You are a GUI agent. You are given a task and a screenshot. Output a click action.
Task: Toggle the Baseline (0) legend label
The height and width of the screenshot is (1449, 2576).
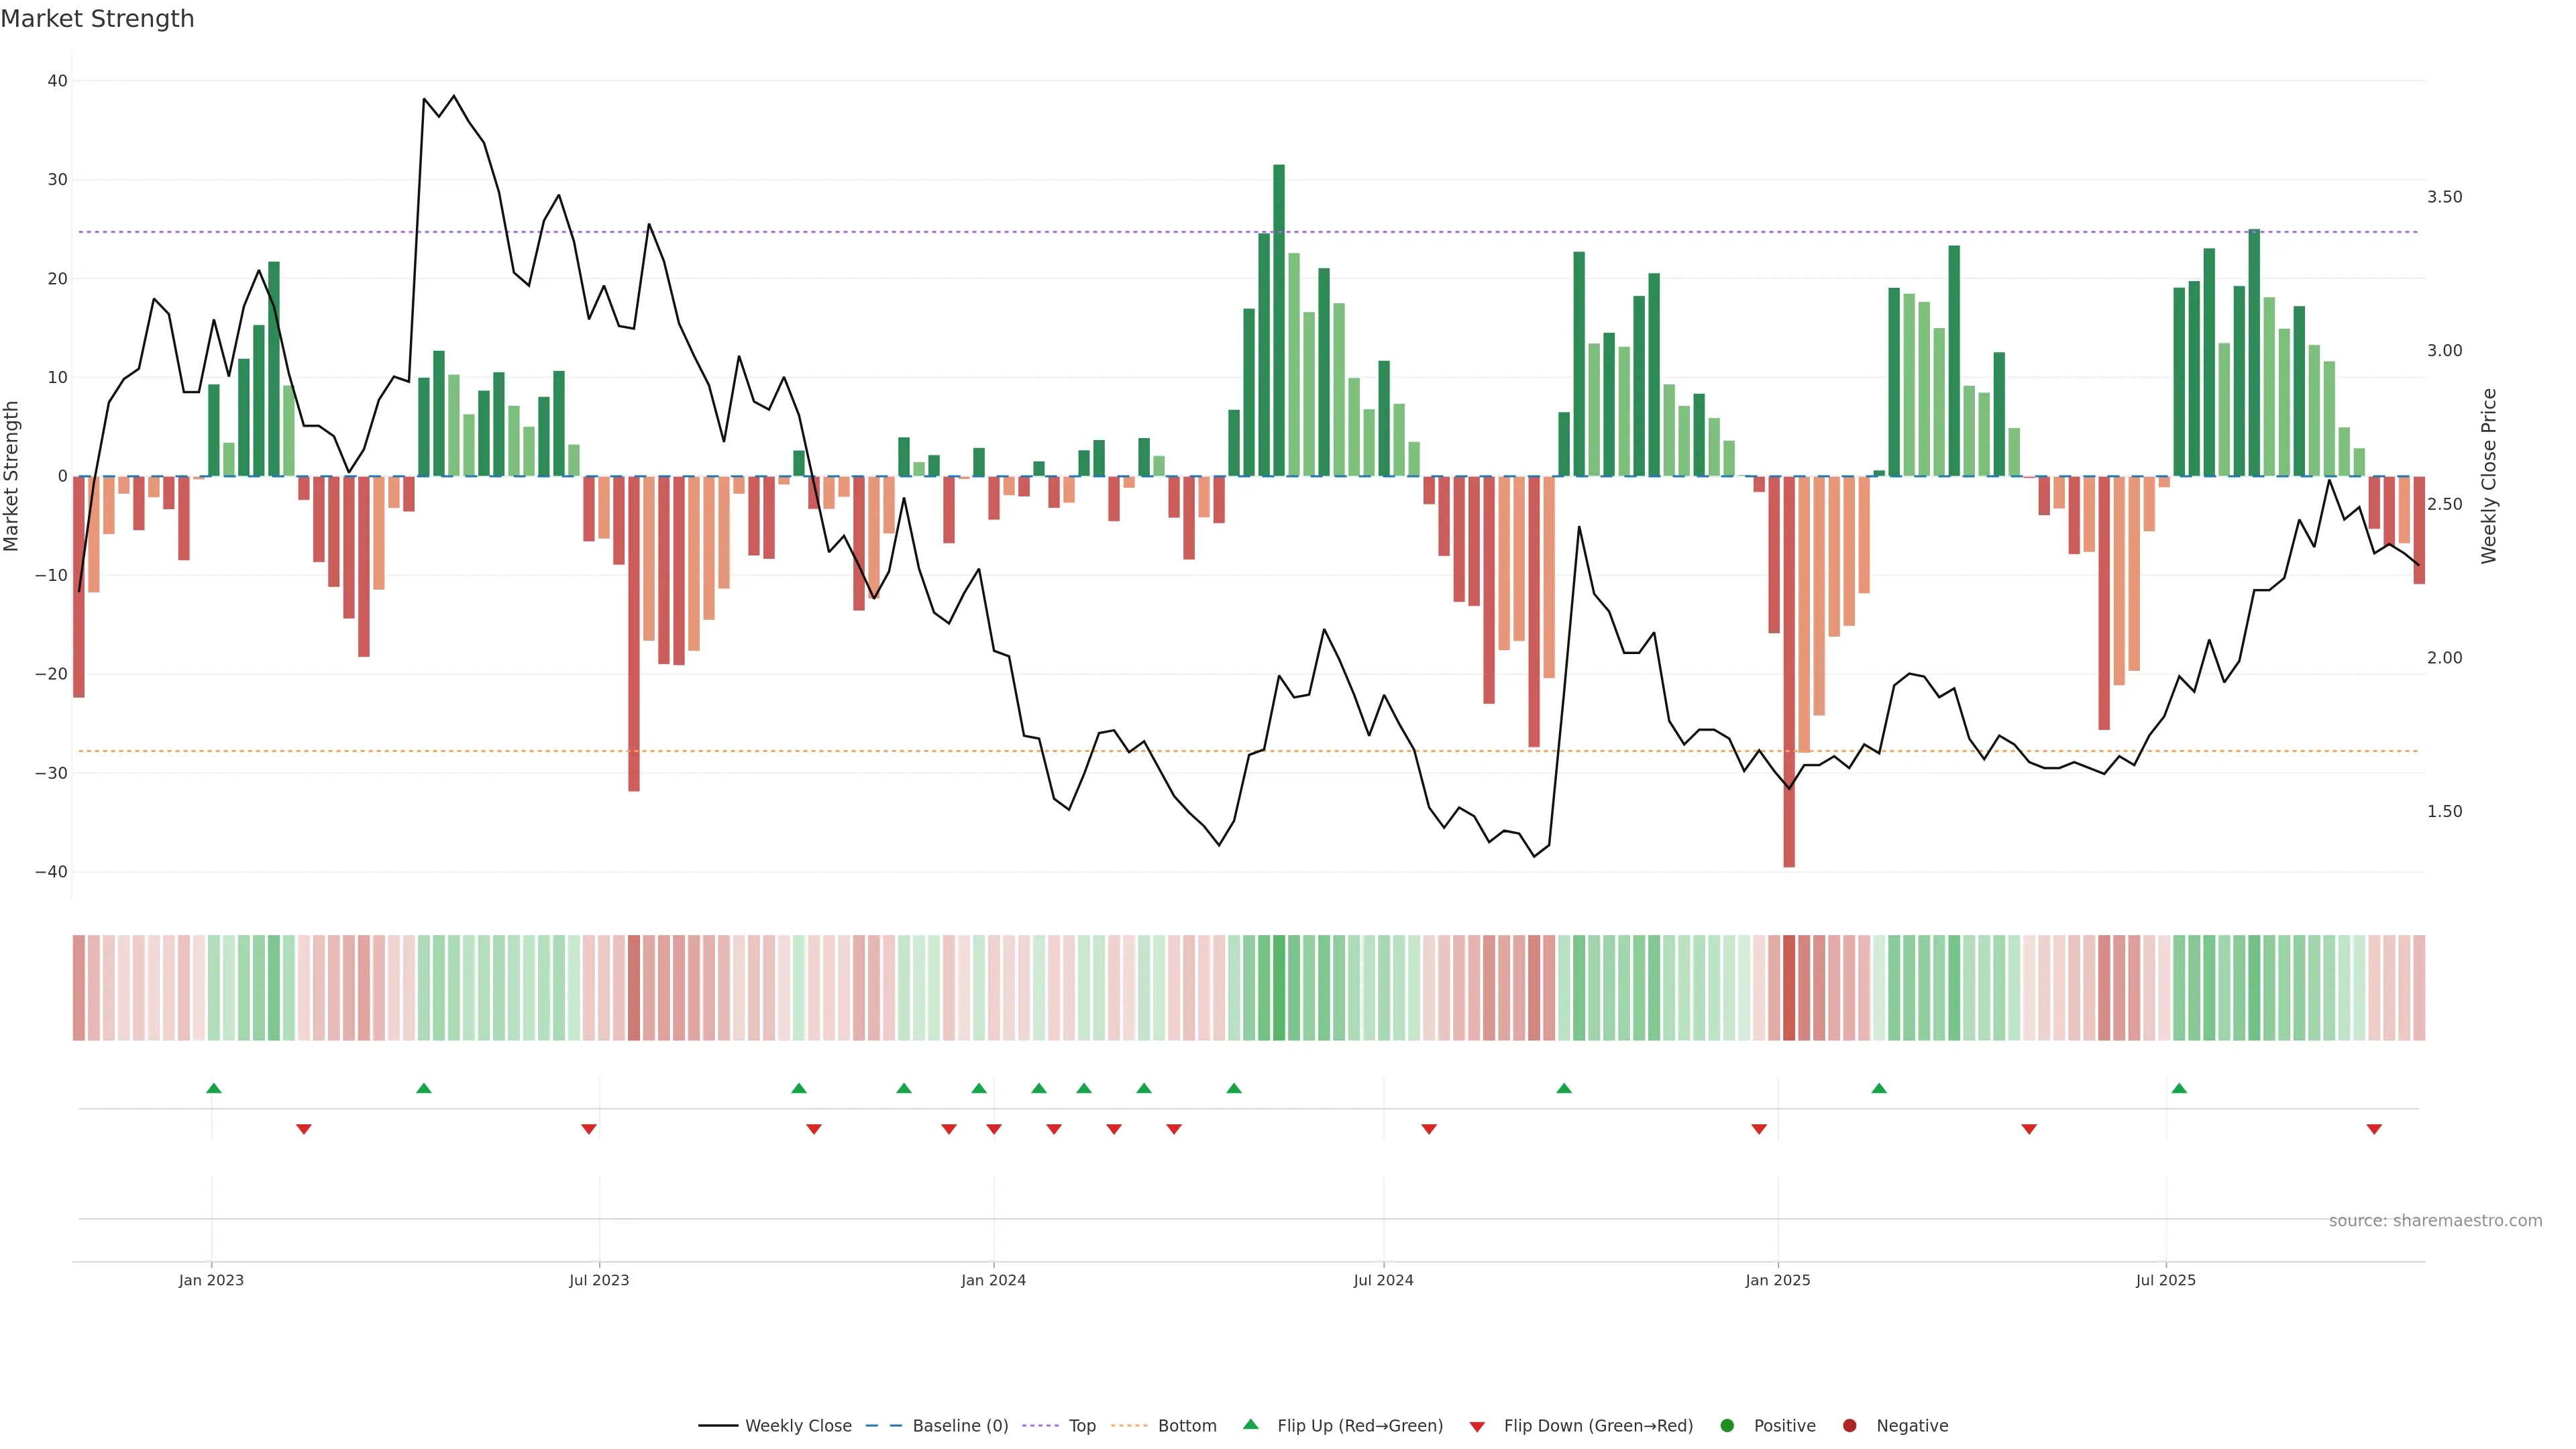point(960,1426)
